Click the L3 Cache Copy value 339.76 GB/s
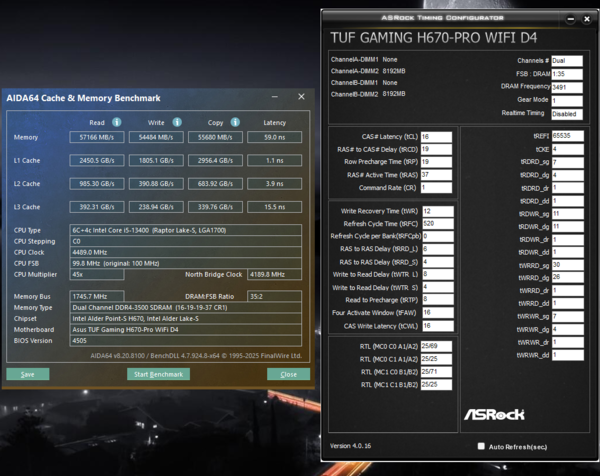Image resolution: width=600 pixels, height=476 pixels. [215, 207]
